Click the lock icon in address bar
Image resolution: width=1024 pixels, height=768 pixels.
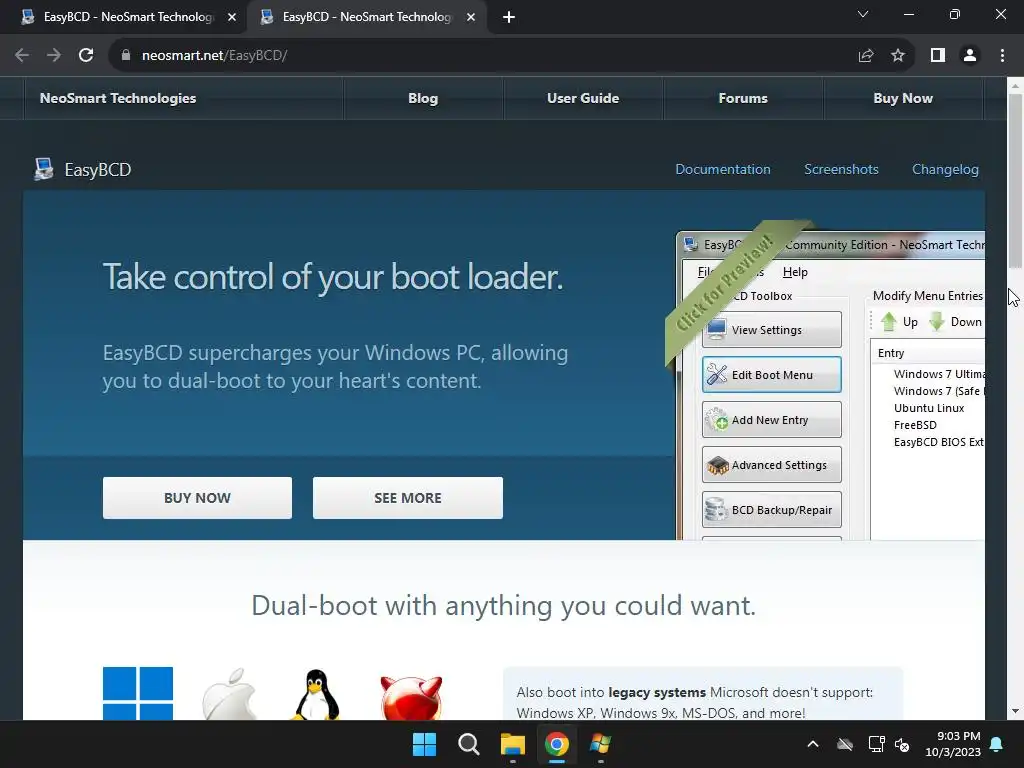tap(126, 56)
